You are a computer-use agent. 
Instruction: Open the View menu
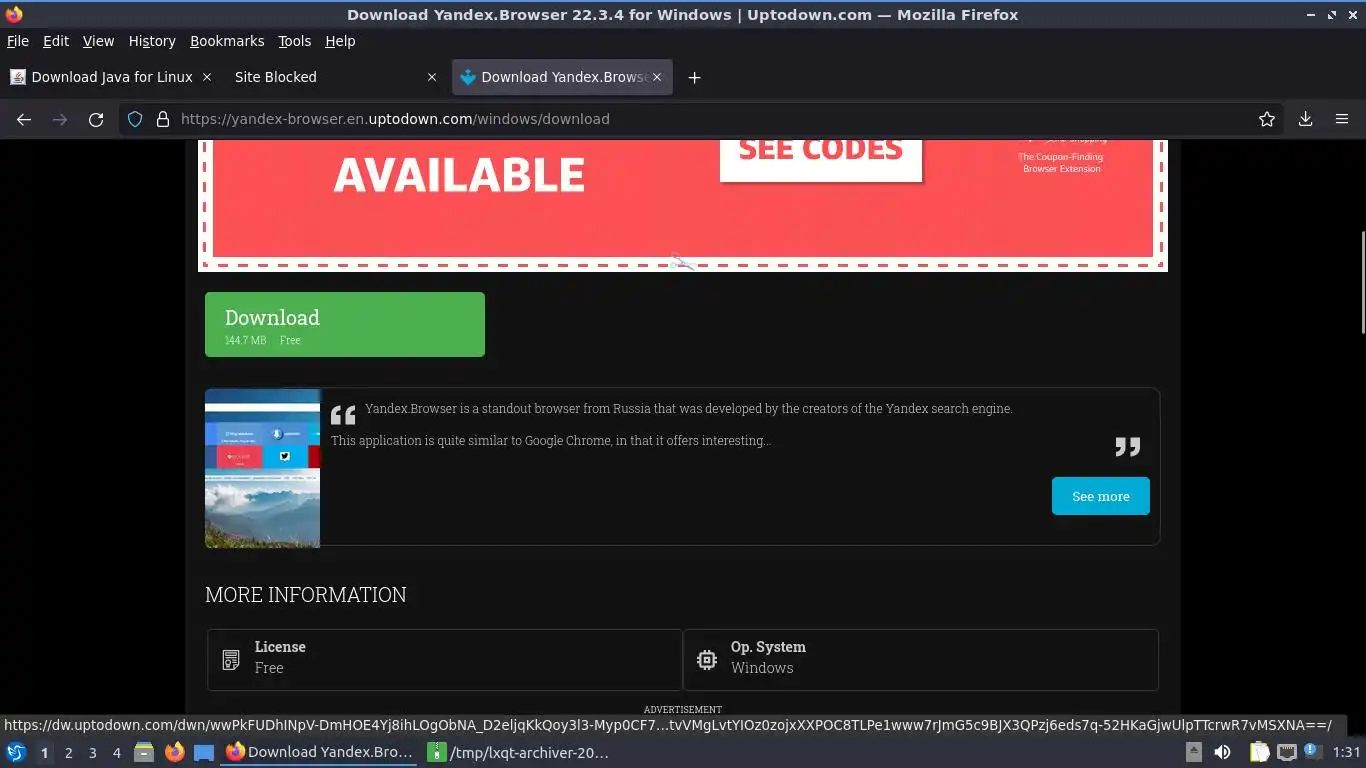pos(98,41)
